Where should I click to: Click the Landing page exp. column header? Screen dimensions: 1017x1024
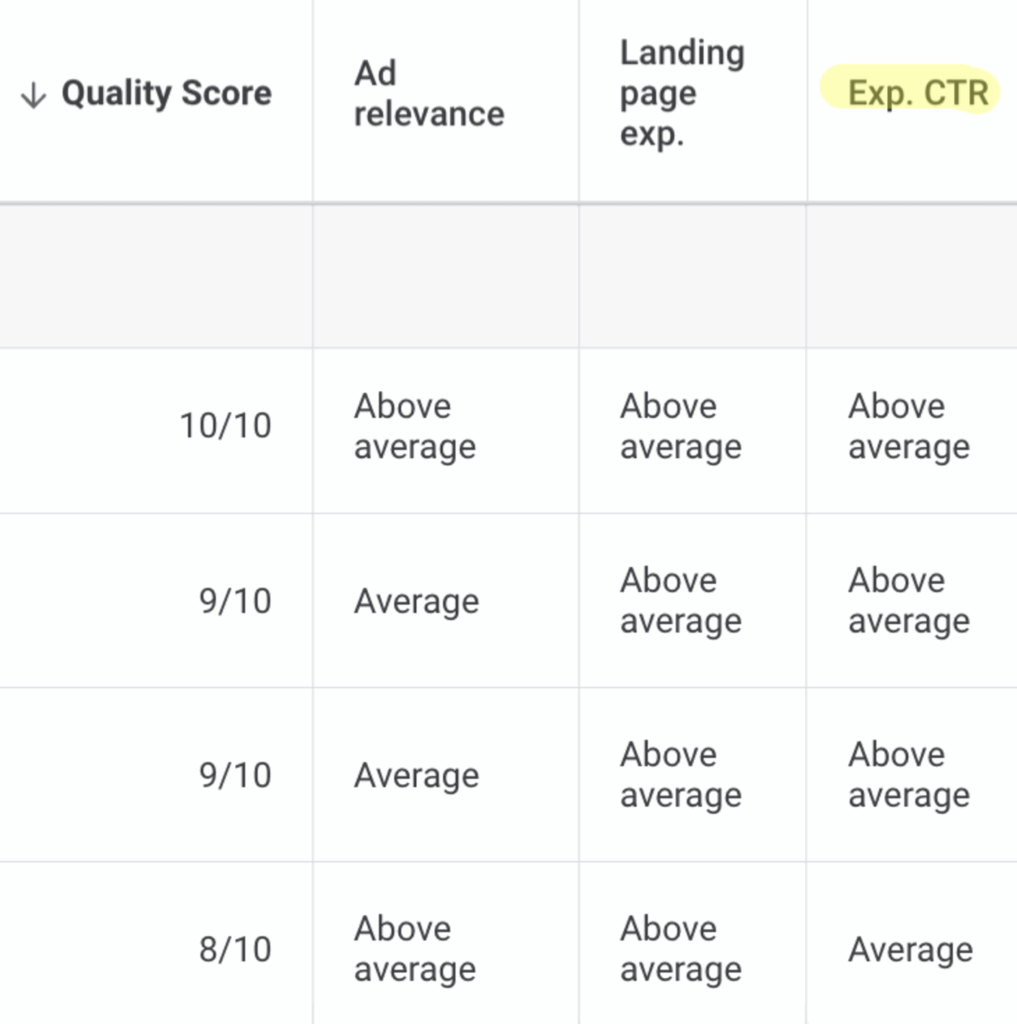click(x=681, y=93)
